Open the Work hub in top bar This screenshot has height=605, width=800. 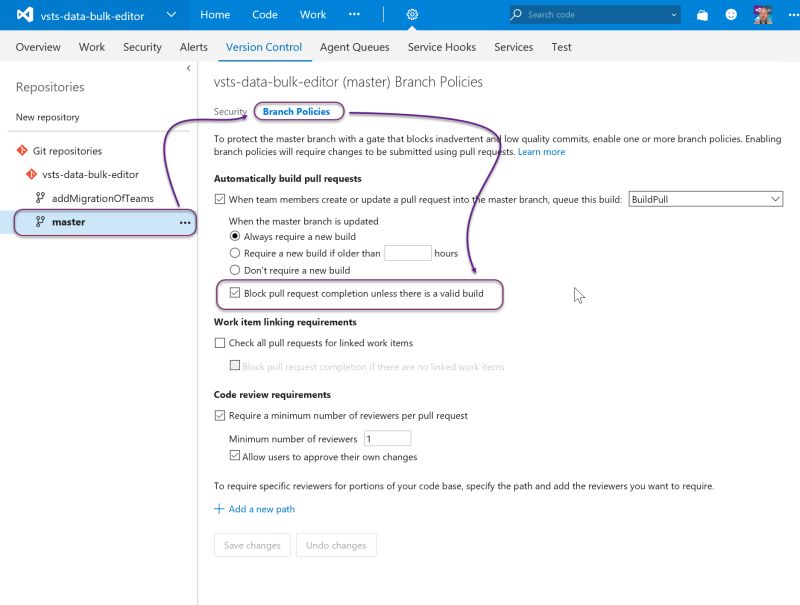(313, 15)
